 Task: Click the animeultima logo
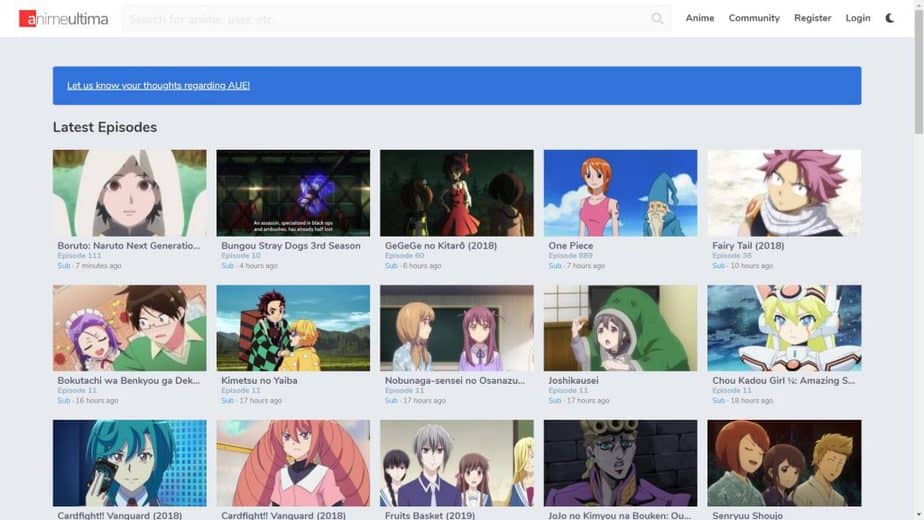63,18
